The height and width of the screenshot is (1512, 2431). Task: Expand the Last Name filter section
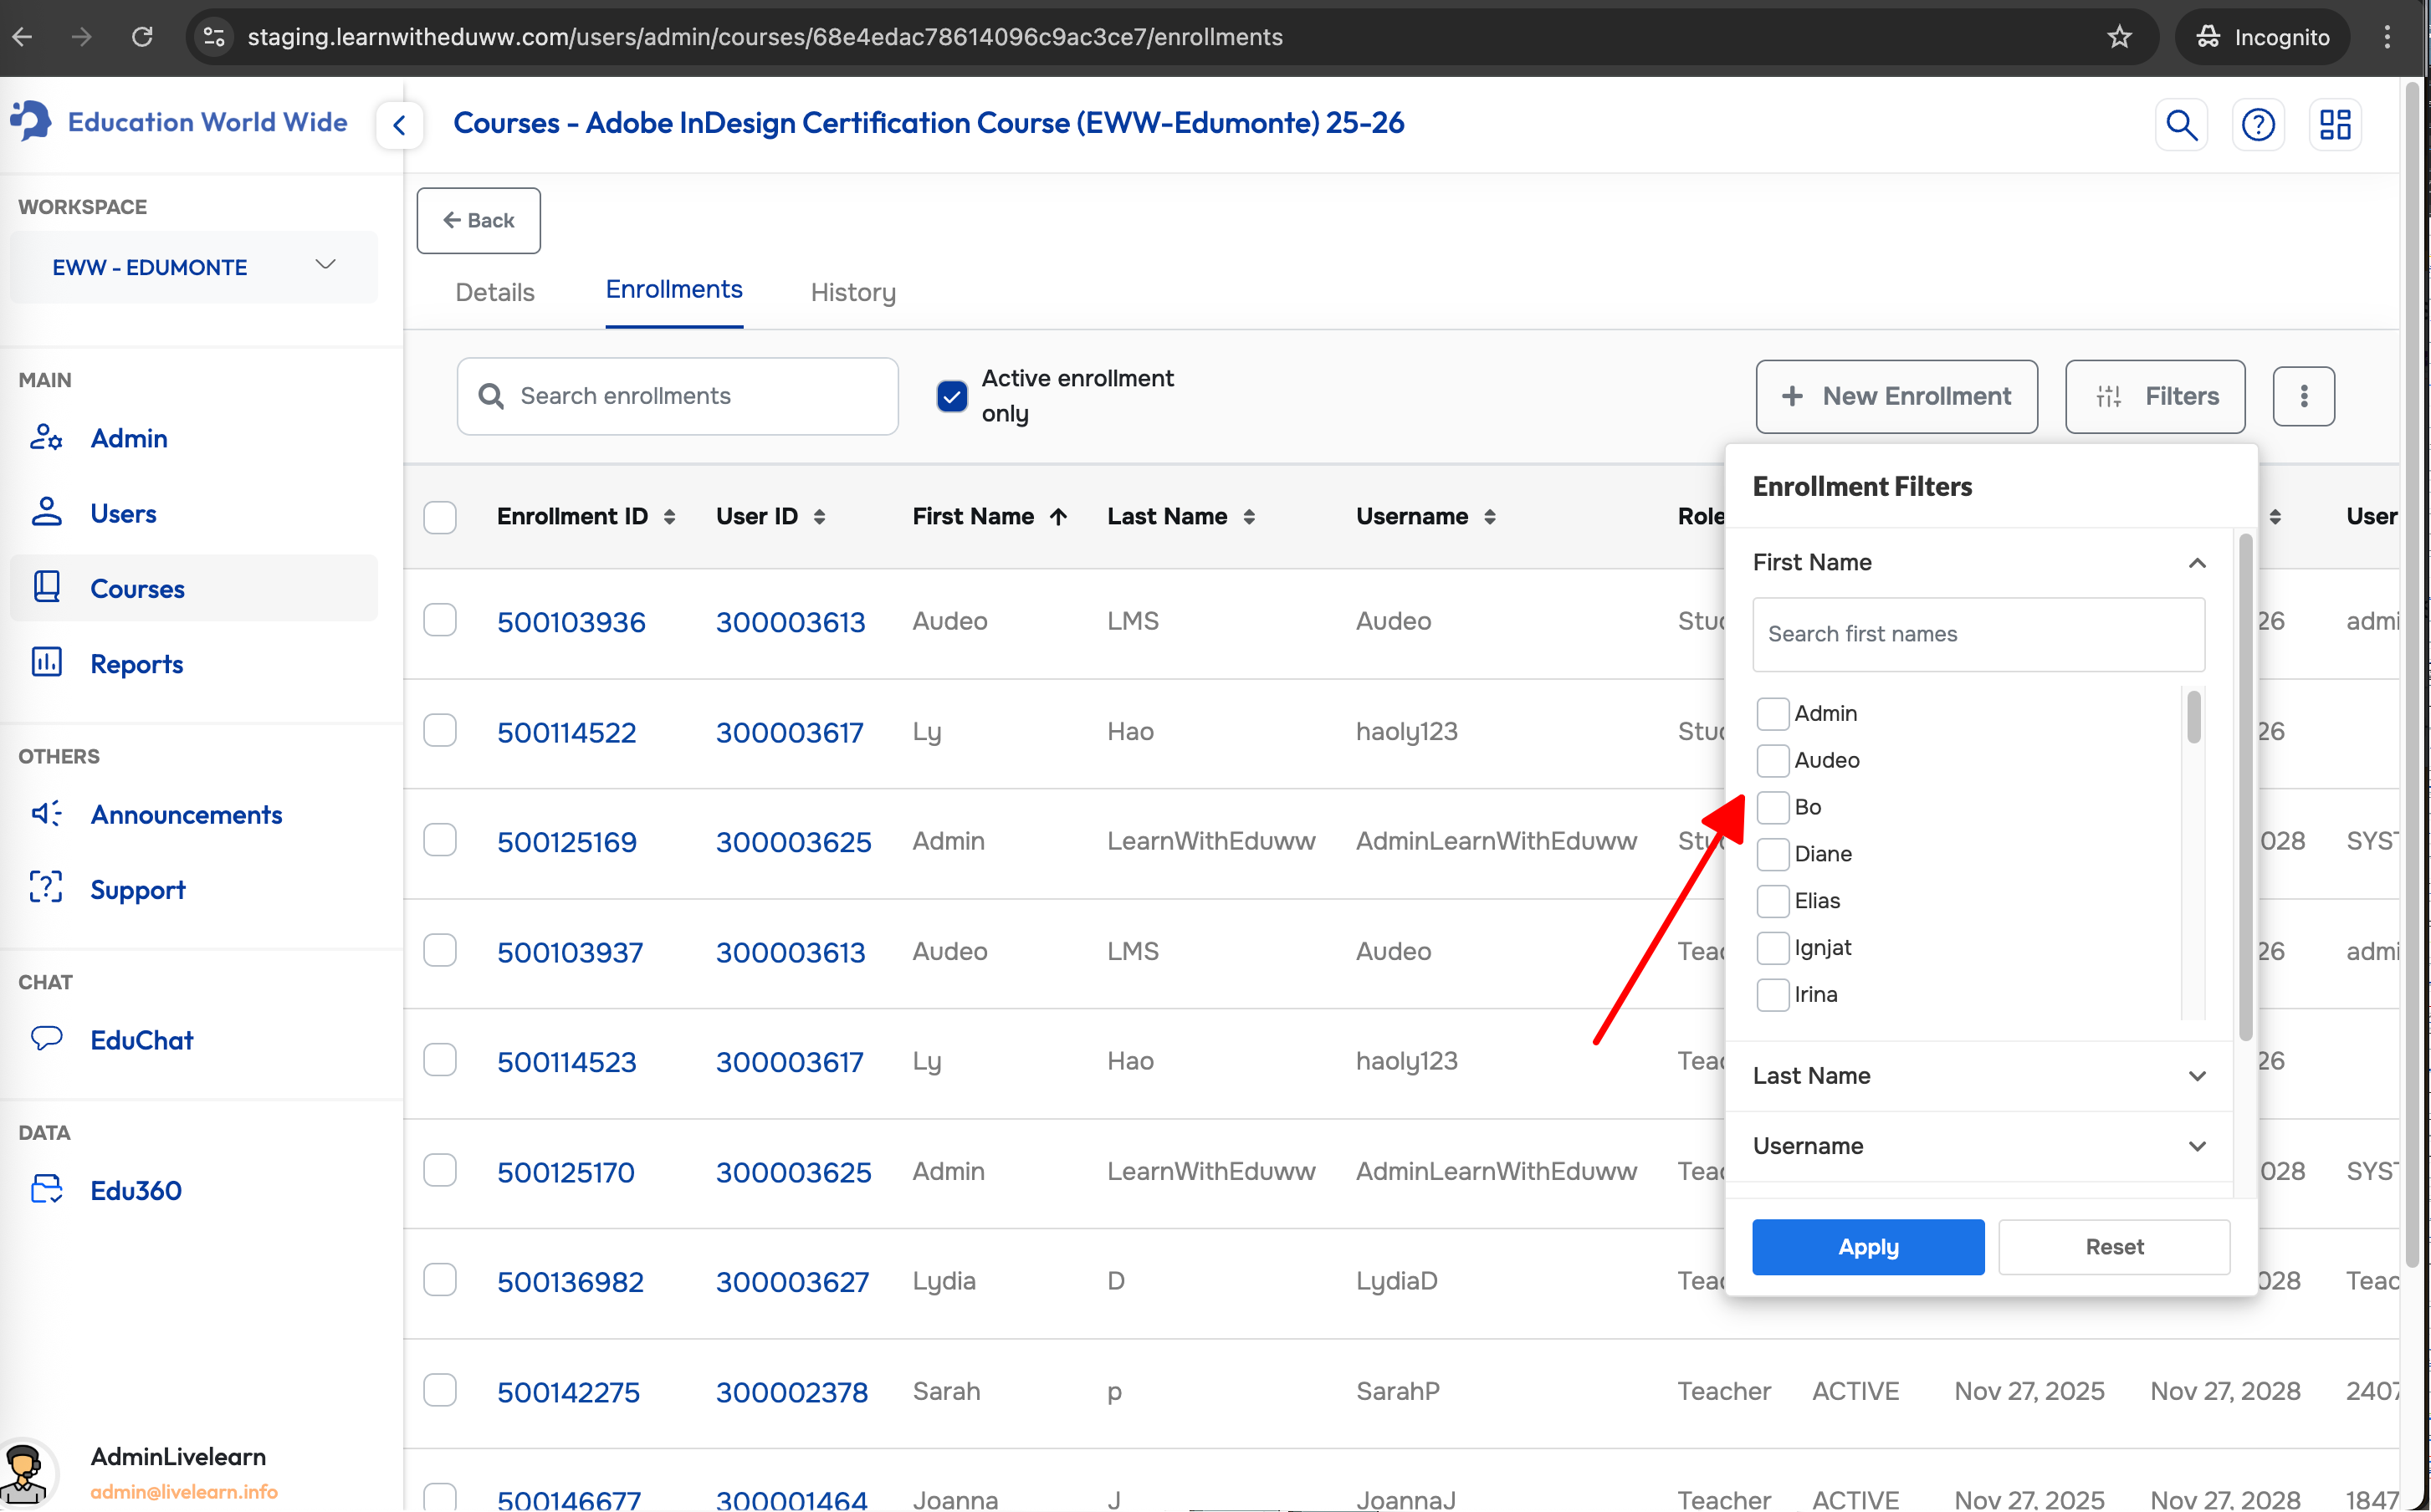point(1978,1076)
